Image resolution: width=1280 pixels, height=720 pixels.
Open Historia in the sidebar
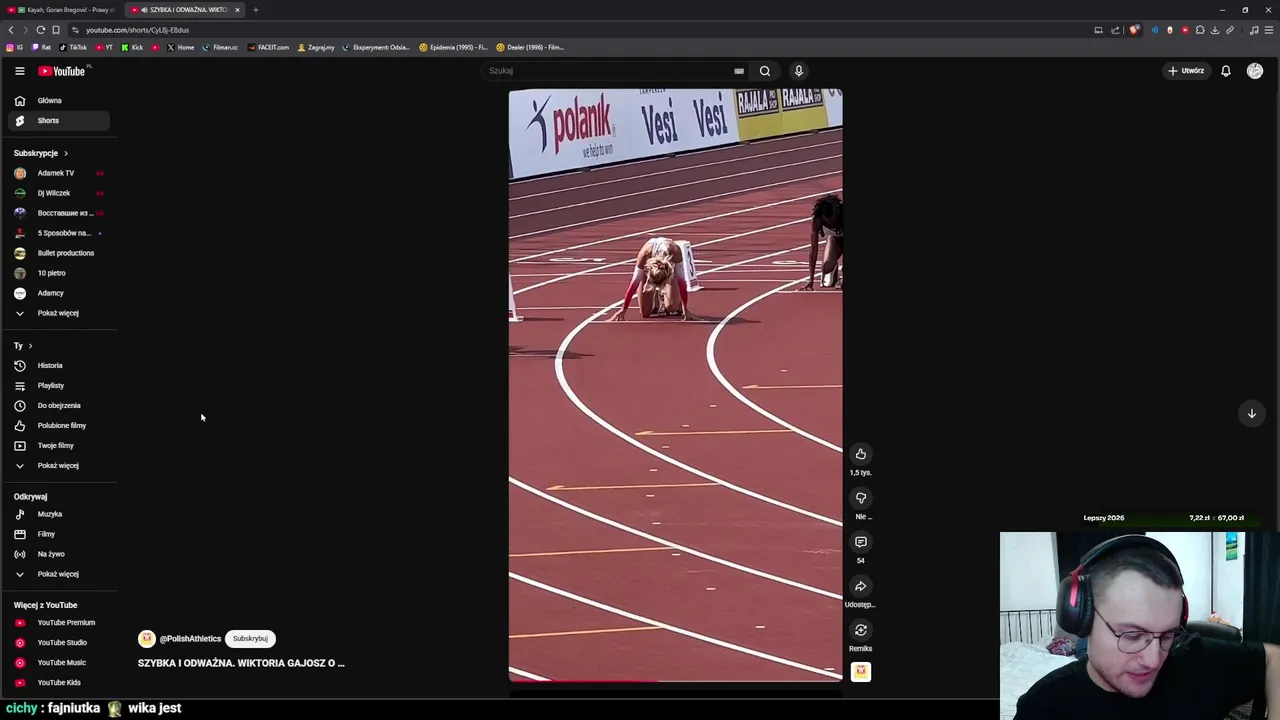(x=58, y=366)
